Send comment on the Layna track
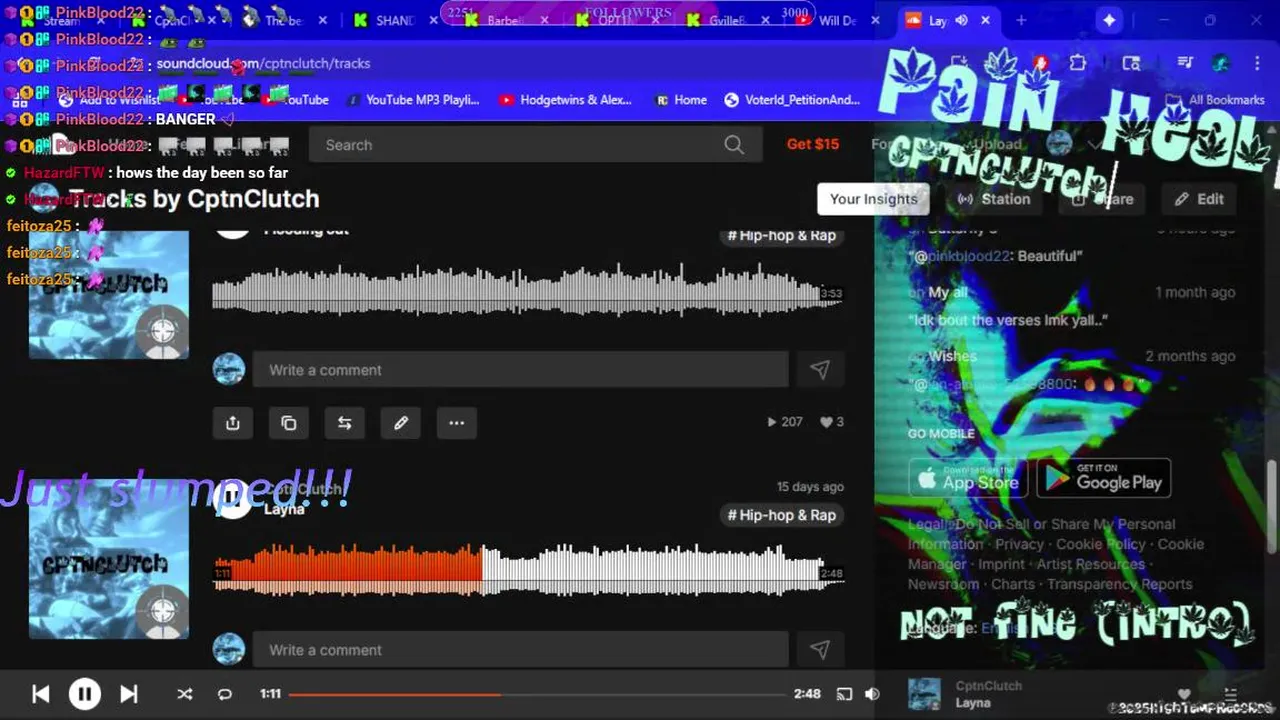This screenshot has height=720, width=1280. tap(820, 650)
